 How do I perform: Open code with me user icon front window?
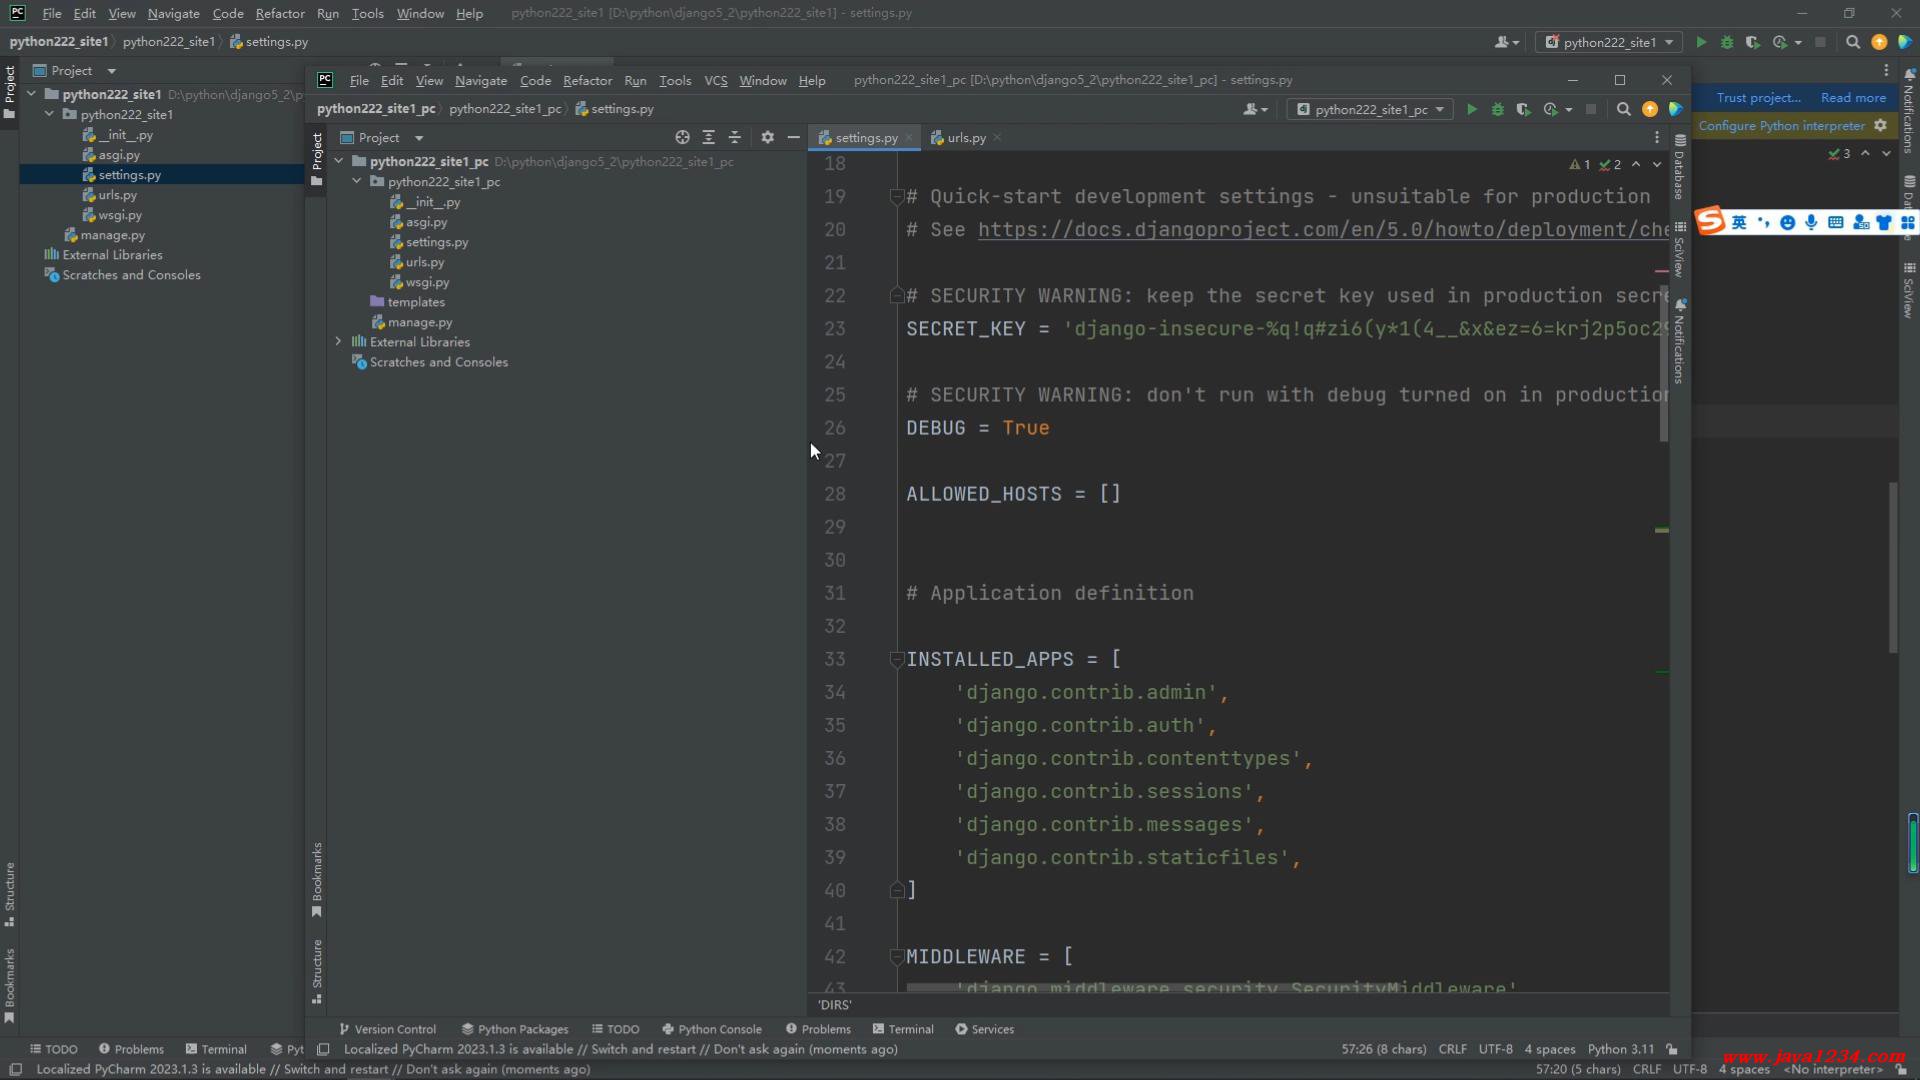(1255, 110)
